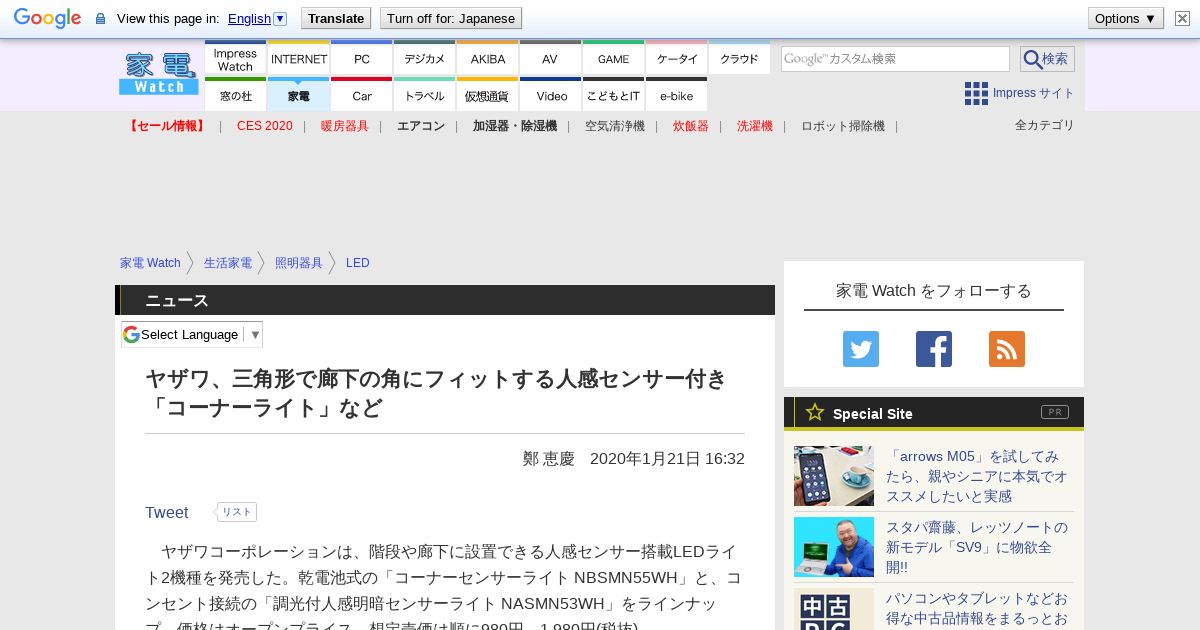Open the AKIBA tab
This screenshot has width=1200, height=630.
click(x=487, y=58)
